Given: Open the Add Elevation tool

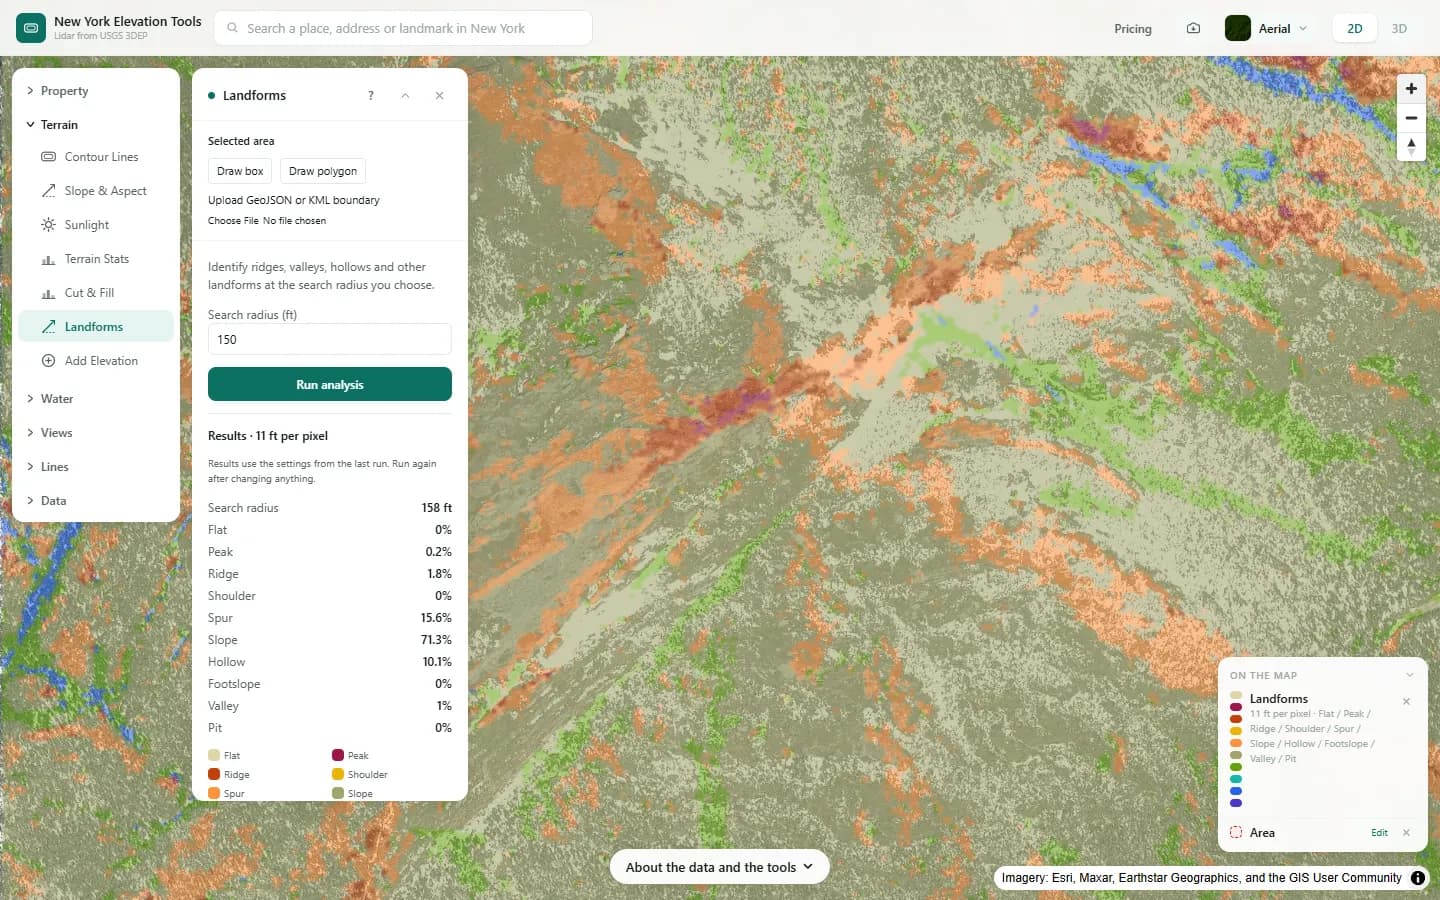Looking at the screenshot, I should [96, 361].
